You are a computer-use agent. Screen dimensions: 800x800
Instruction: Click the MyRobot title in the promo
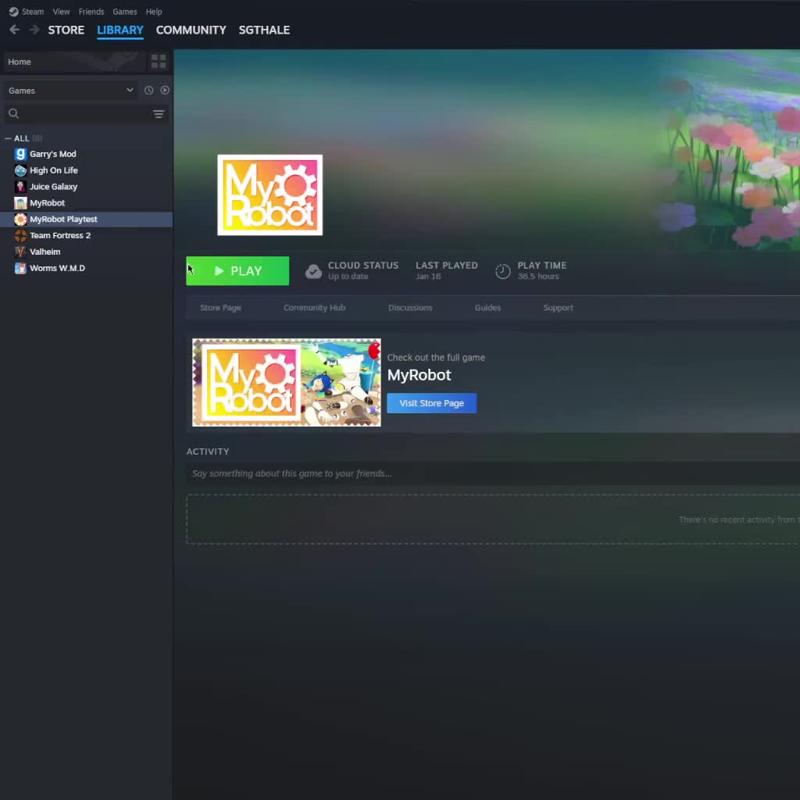click(419, 375)
